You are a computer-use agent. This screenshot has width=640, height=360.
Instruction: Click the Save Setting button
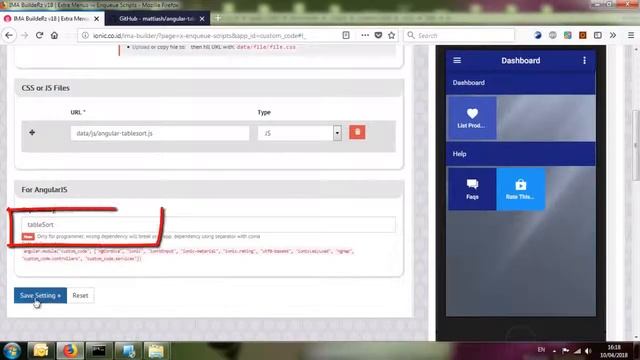click(x=40, y=296)
